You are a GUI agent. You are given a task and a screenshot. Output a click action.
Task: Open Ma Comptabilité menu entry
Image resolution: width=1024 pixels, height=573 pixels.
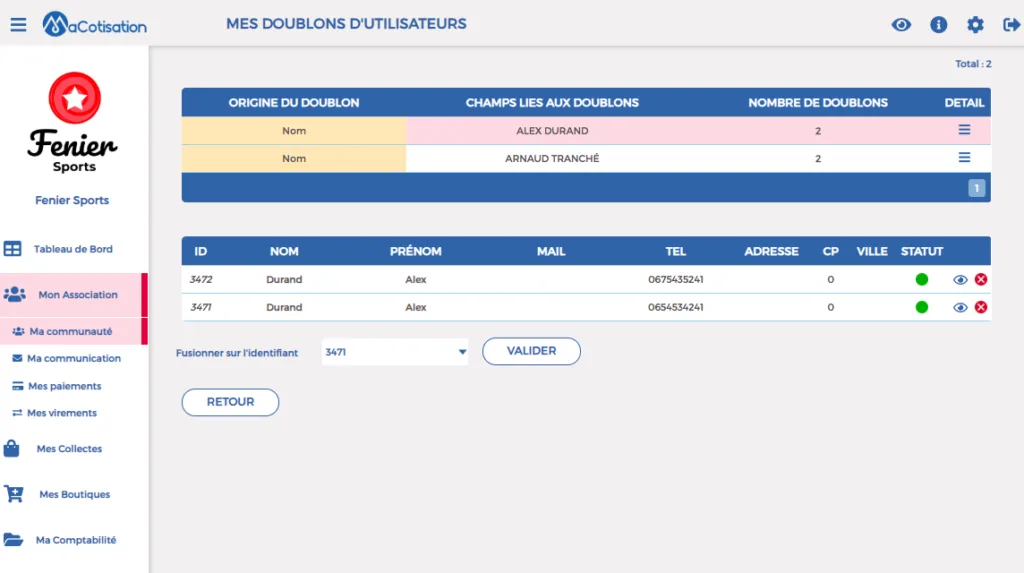click(76, 540)
